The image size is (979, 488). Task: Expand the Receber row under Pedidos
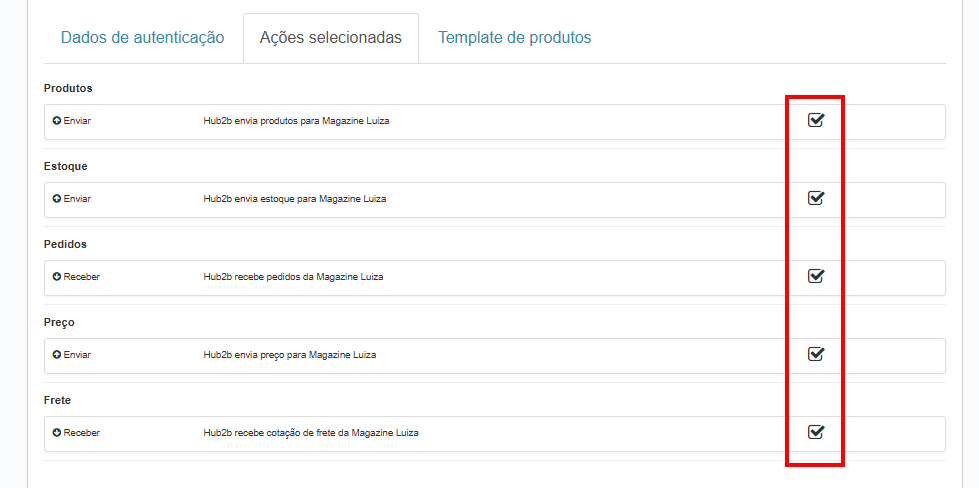click(81, 277)
